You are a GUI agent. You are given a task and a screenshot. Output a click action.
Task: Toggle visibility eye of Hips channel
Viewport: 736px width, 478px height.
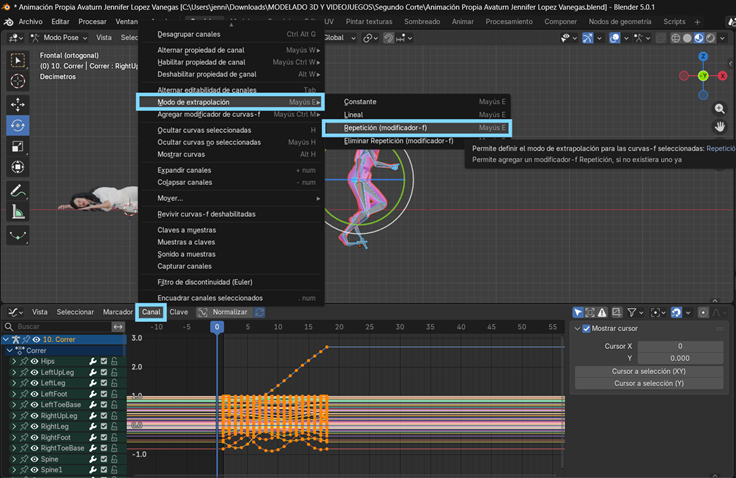(34, 362)
